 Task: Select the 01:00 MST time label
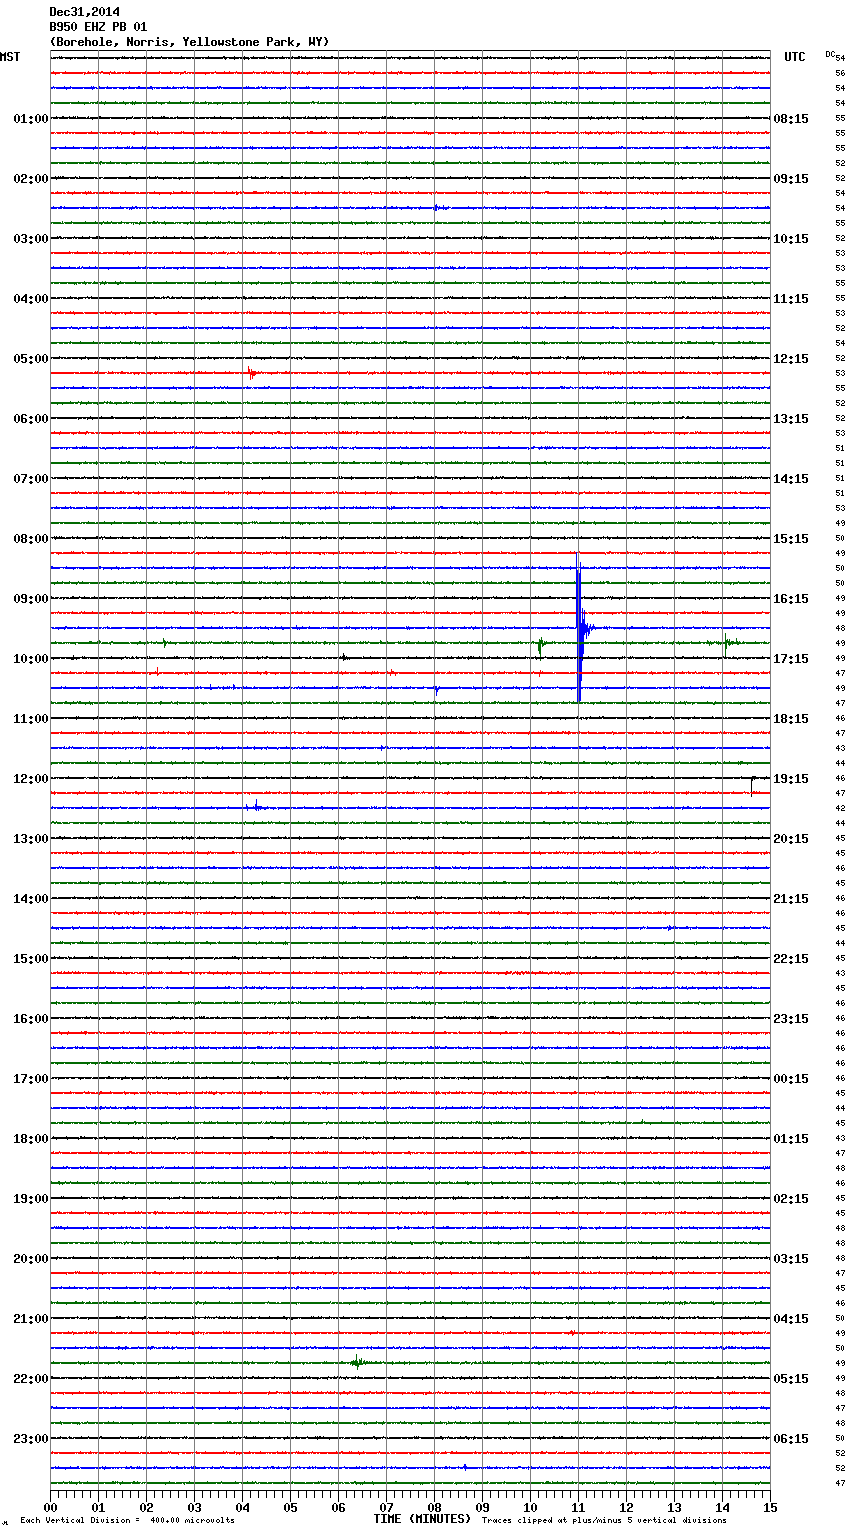tap(30, 119)
